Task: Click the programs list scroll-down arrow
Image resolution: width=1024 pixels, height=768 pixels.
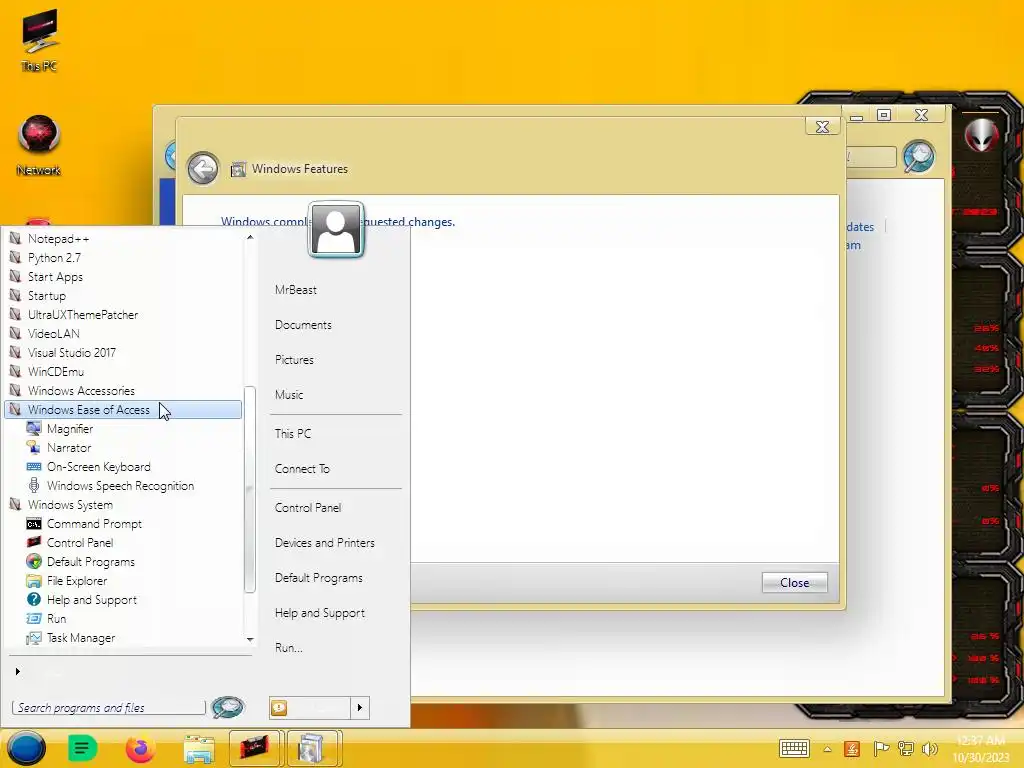Action: click(x=249, y=639)
